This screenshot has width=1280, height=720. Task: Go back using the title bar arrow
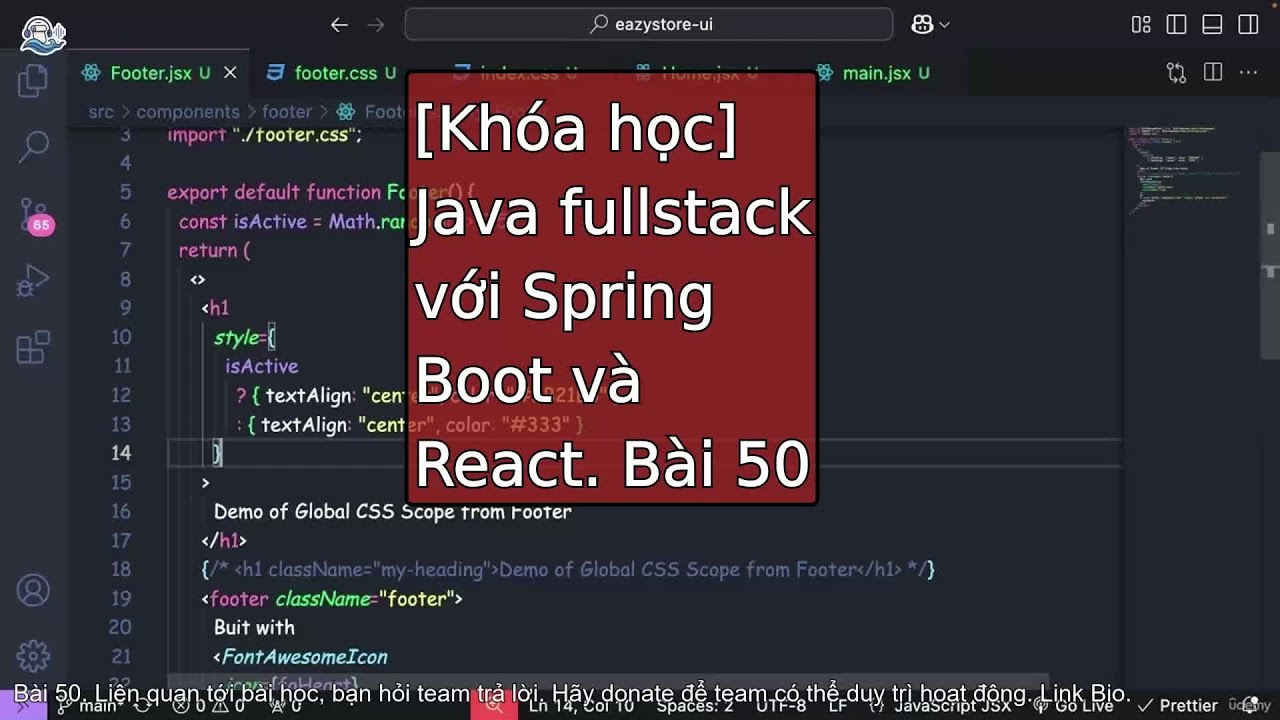click(339, 25)
